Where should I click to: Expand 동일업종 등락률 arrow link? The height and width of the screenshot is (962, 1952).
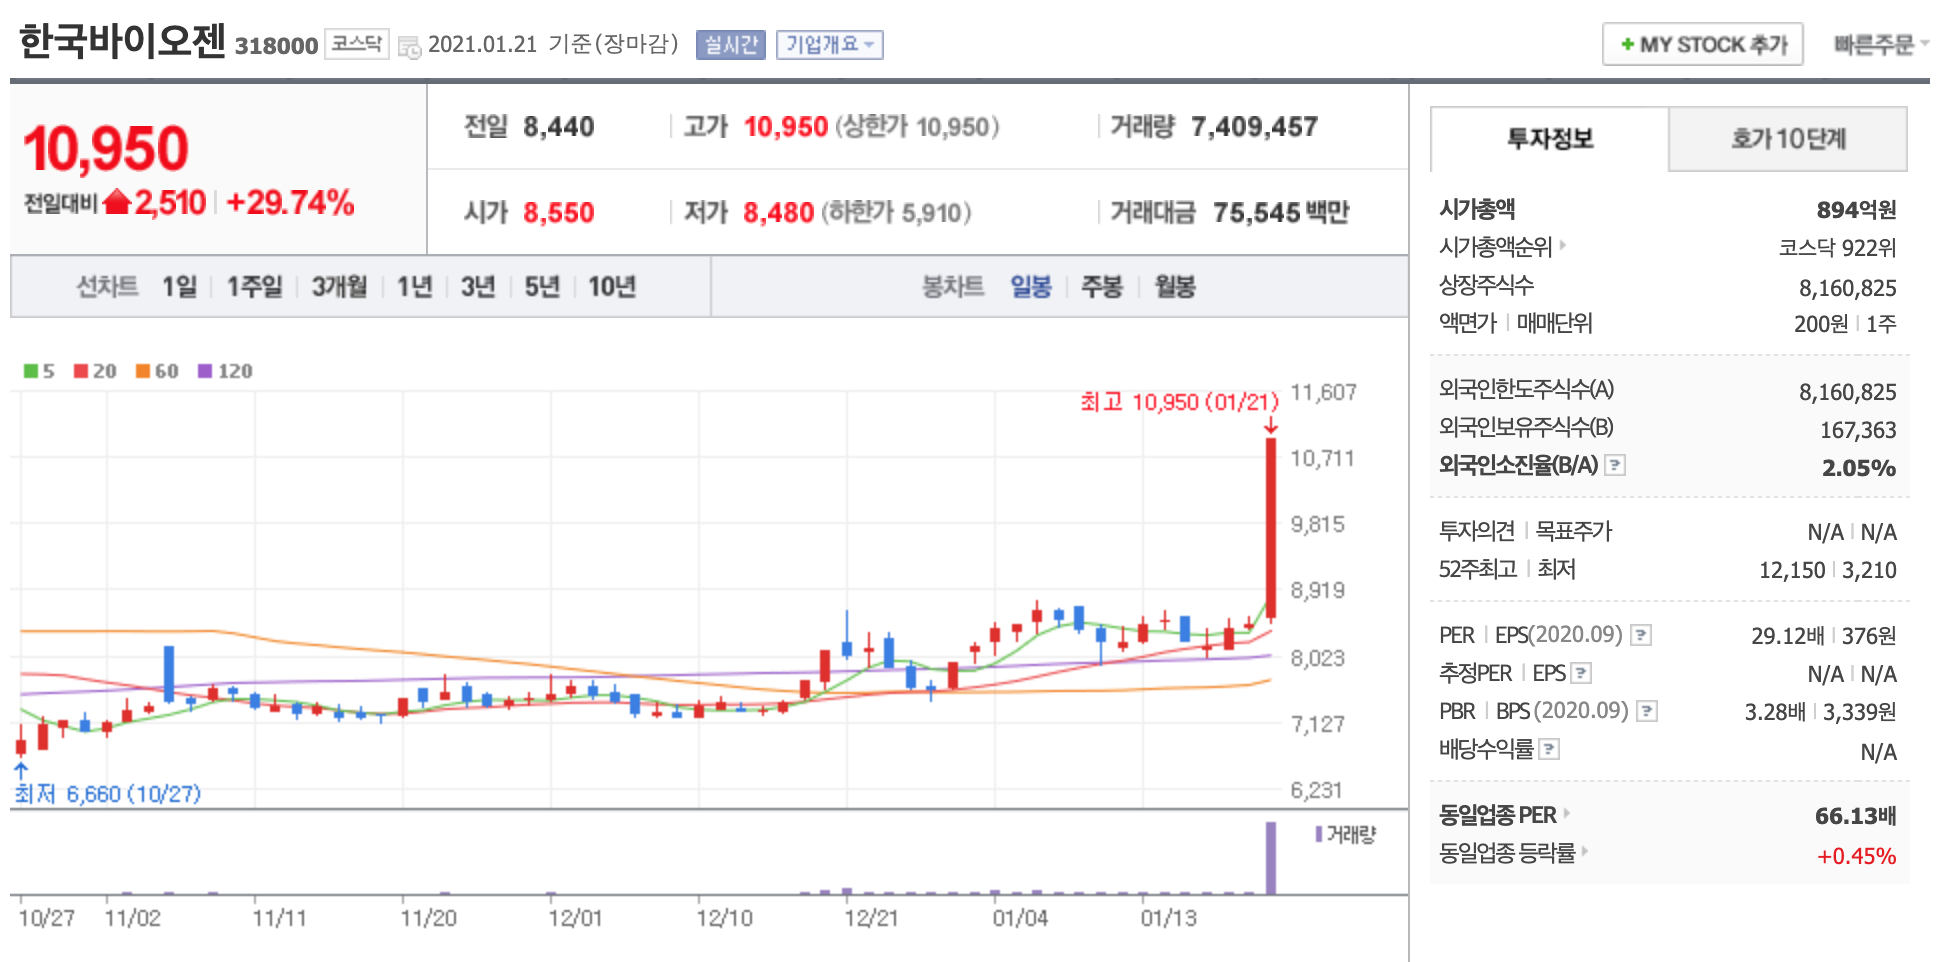1585,851
